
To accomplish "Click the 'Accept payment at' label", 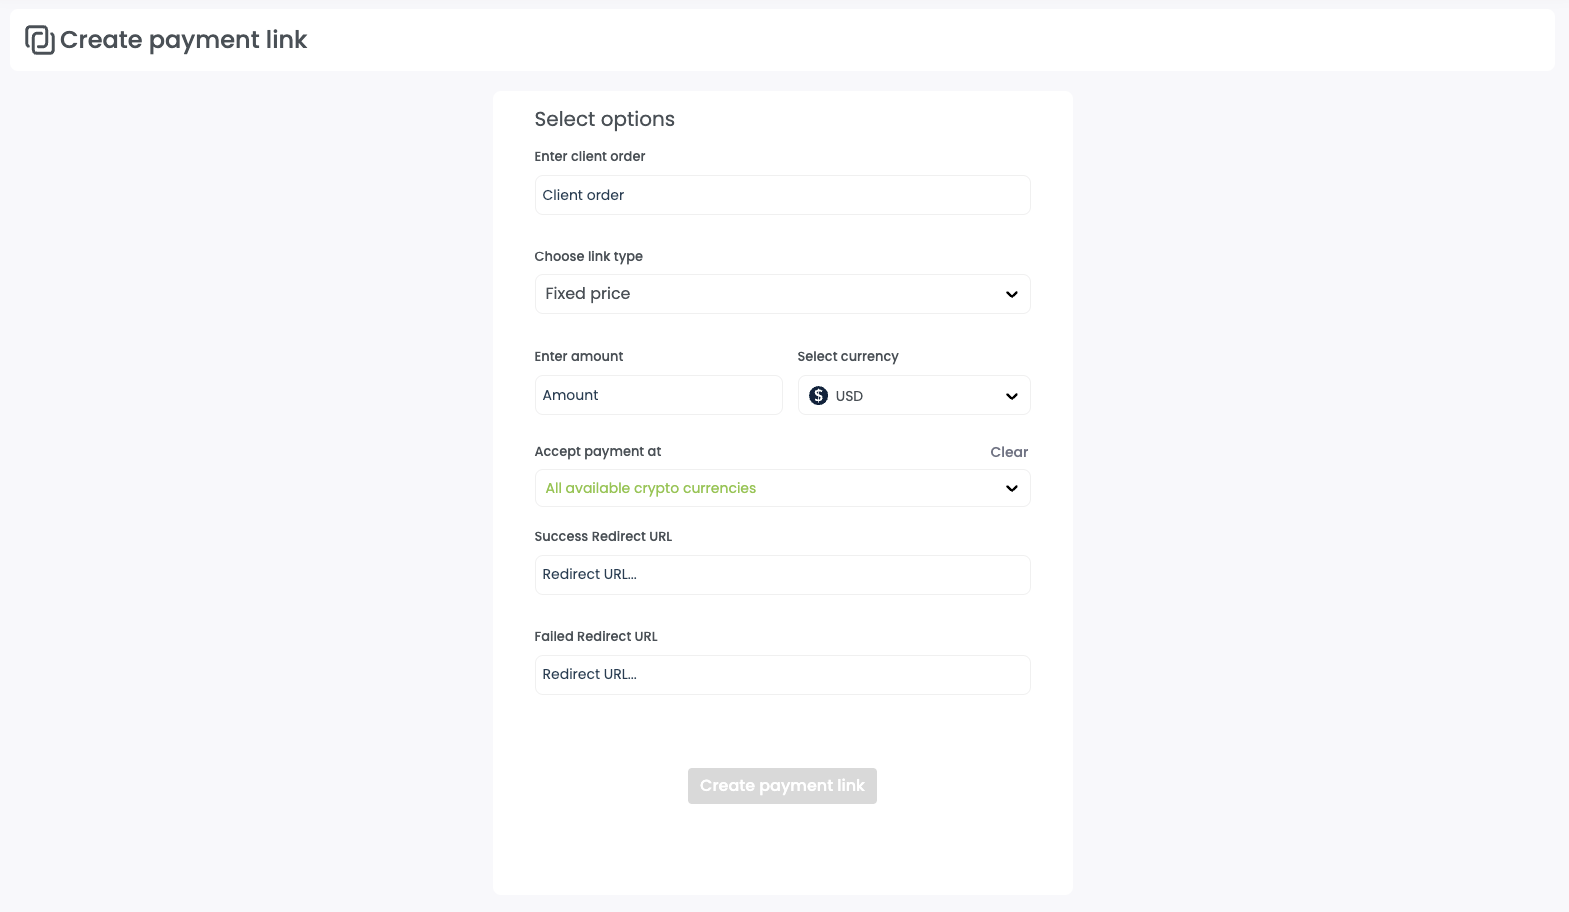I will coord(598,451).
